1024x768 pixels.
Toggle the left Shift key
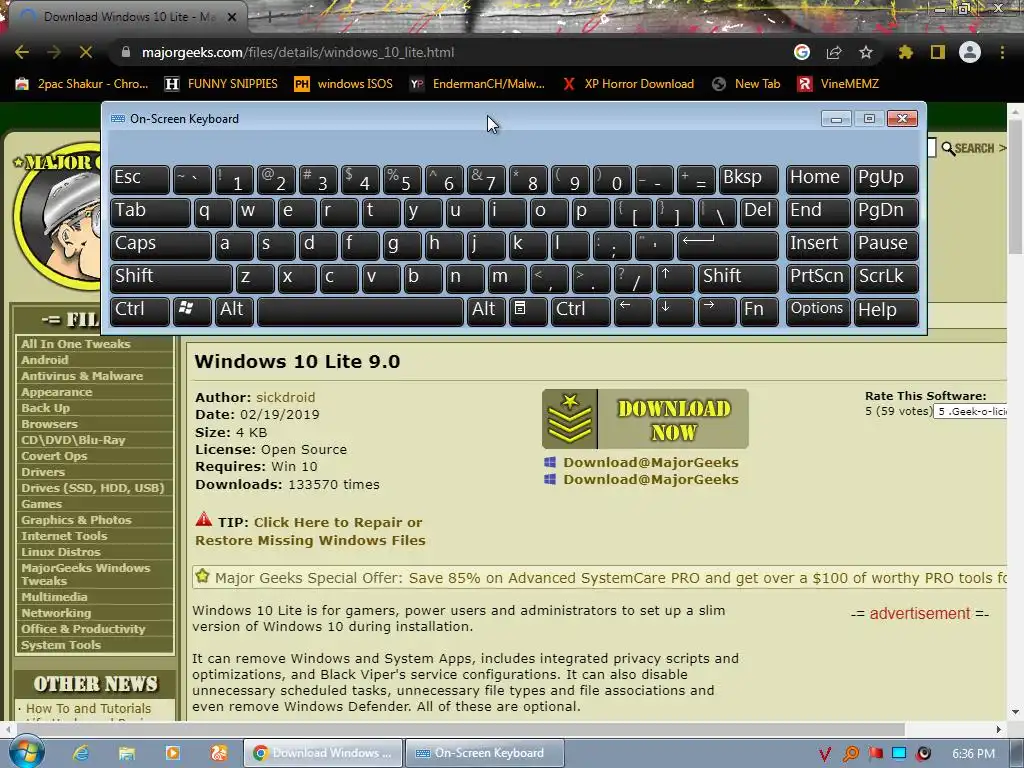[x=171, y=278]
